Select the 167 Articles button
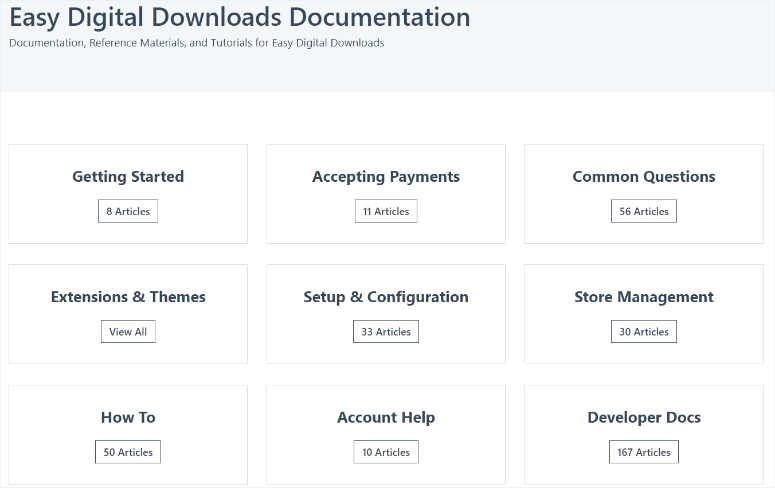The width and height of the screenshot is (775, 488). [x=644, y=452]
